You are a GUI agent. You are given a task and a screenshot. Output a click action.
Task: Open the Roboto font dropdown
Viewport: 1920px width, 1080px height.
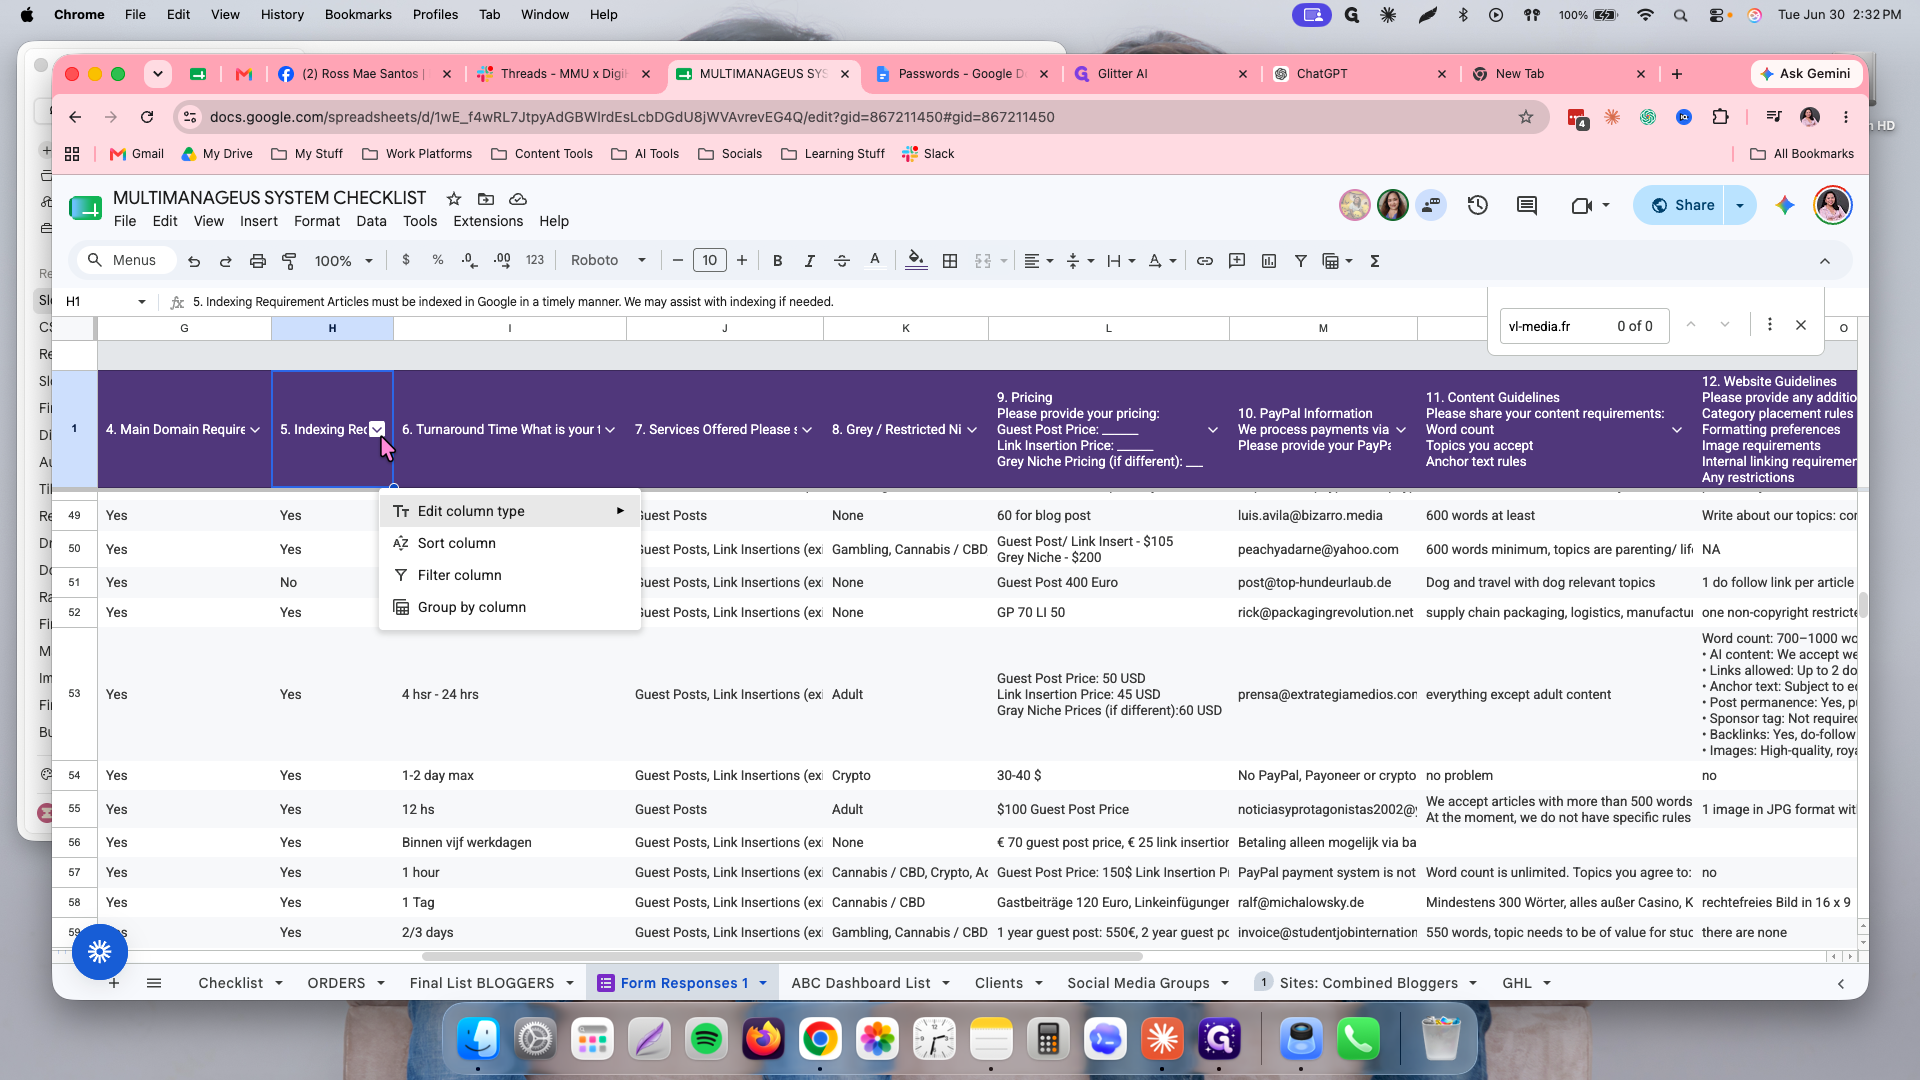tap(608, 260)
